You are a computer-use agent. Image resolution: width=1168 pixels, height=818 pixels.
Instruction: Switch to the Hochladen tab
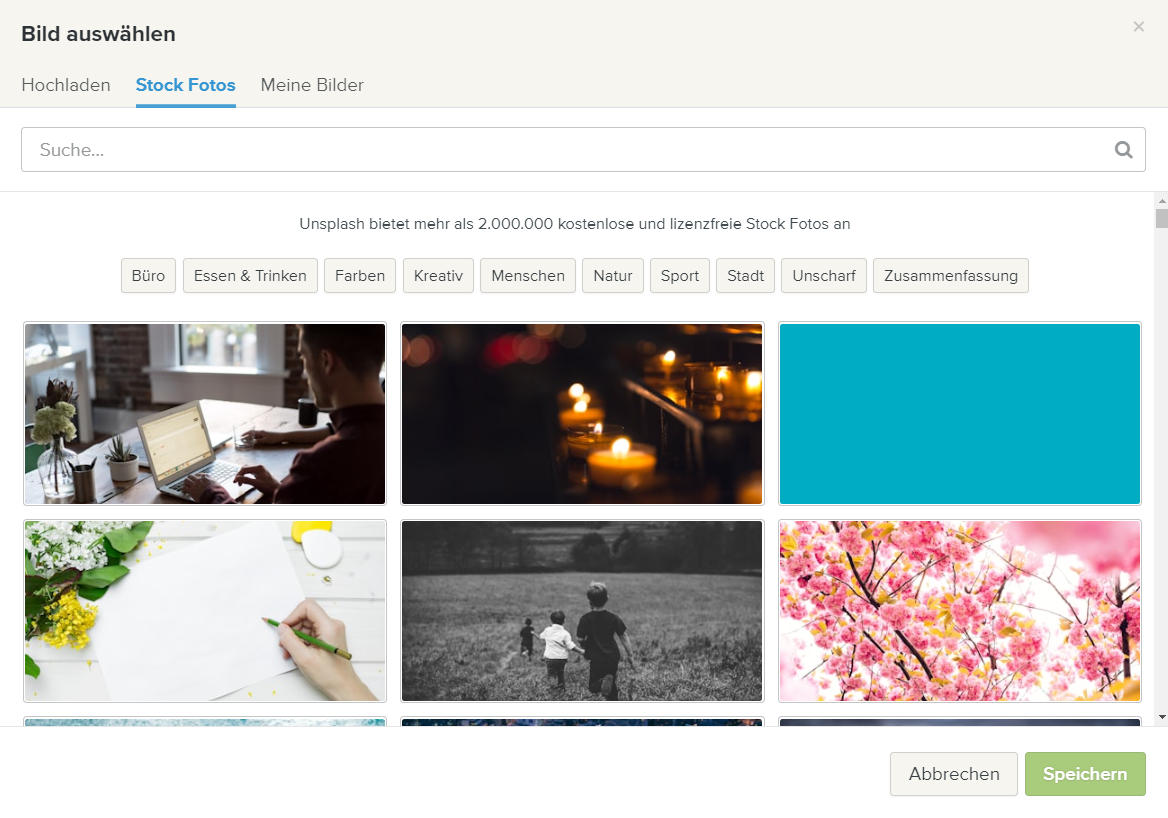tap(66, 85)
